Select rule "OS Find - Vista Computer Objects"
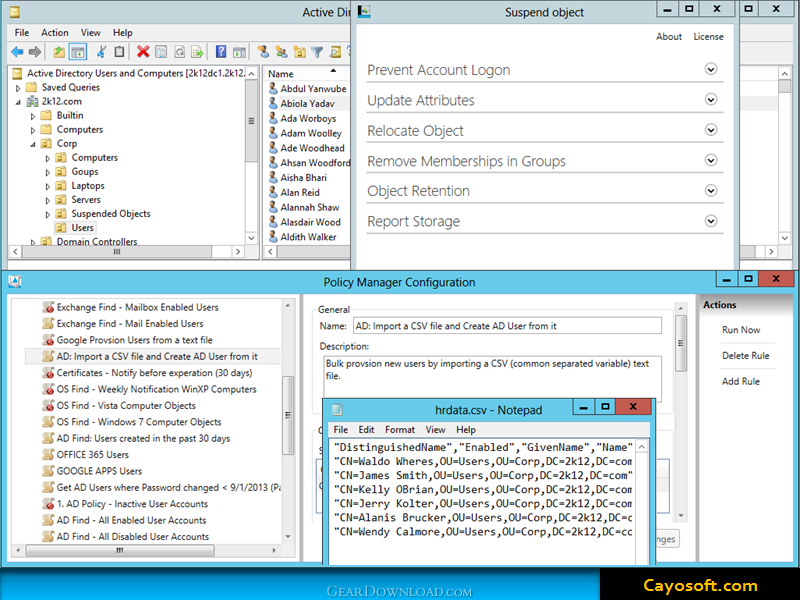This screenshot has width=800, height=600. coord(126,405)
